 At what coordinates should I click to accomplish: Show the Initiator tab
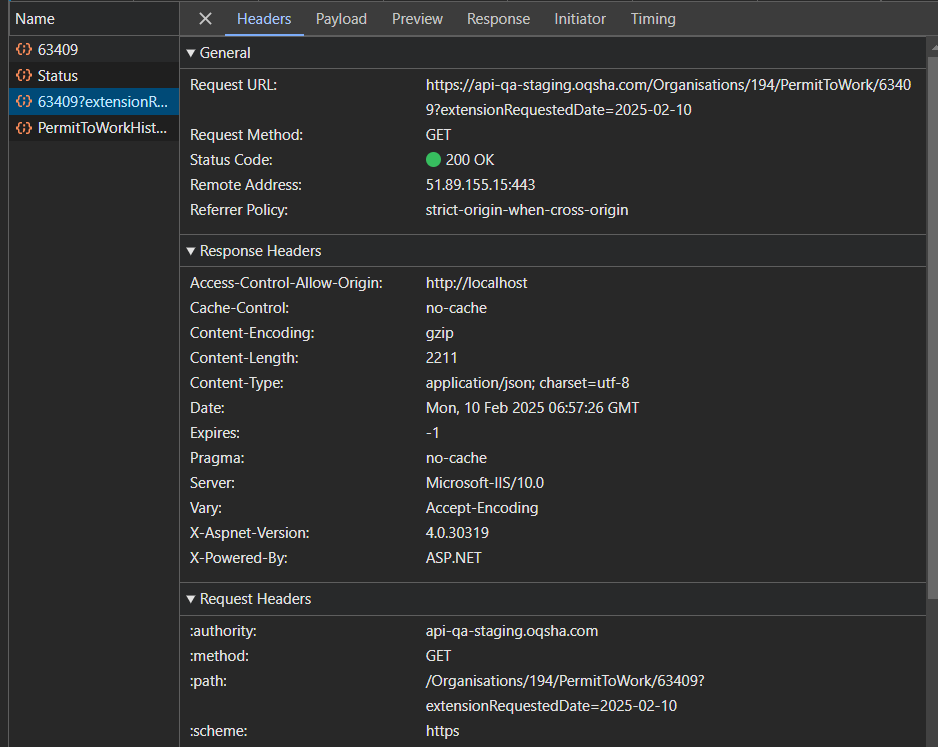pyautogui.click(x=580, y=19)
